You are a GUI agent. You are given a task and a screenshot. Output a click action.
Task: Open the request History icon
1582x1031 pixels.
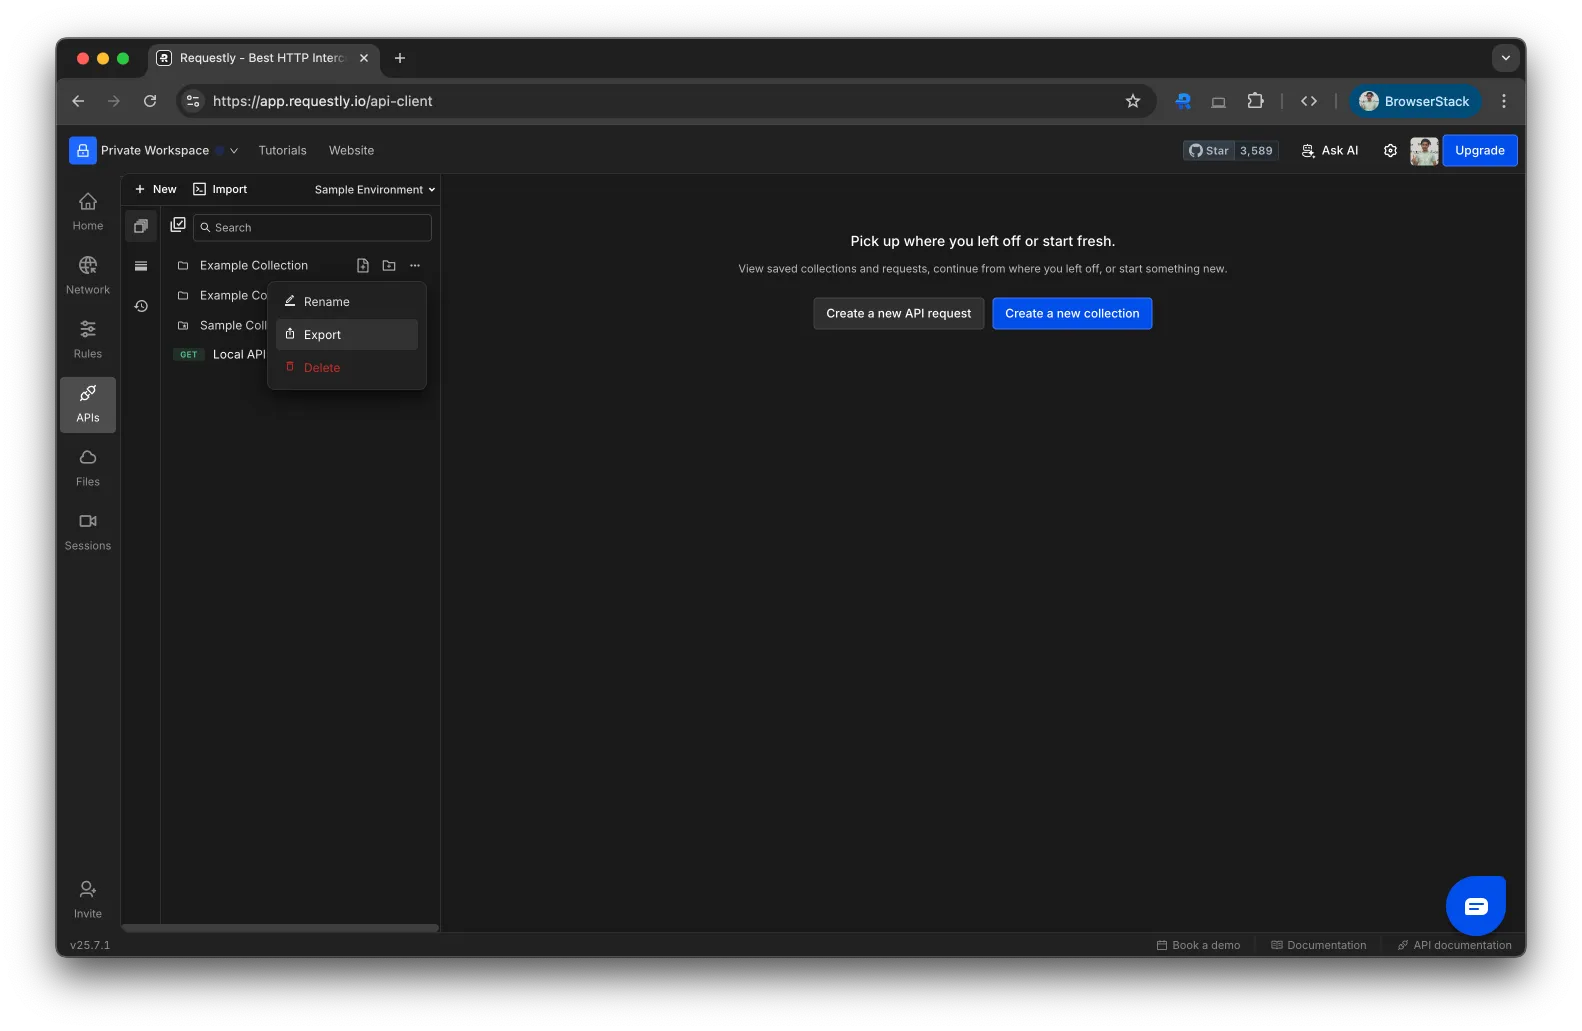pyautogui.click(x=141, y=306)
